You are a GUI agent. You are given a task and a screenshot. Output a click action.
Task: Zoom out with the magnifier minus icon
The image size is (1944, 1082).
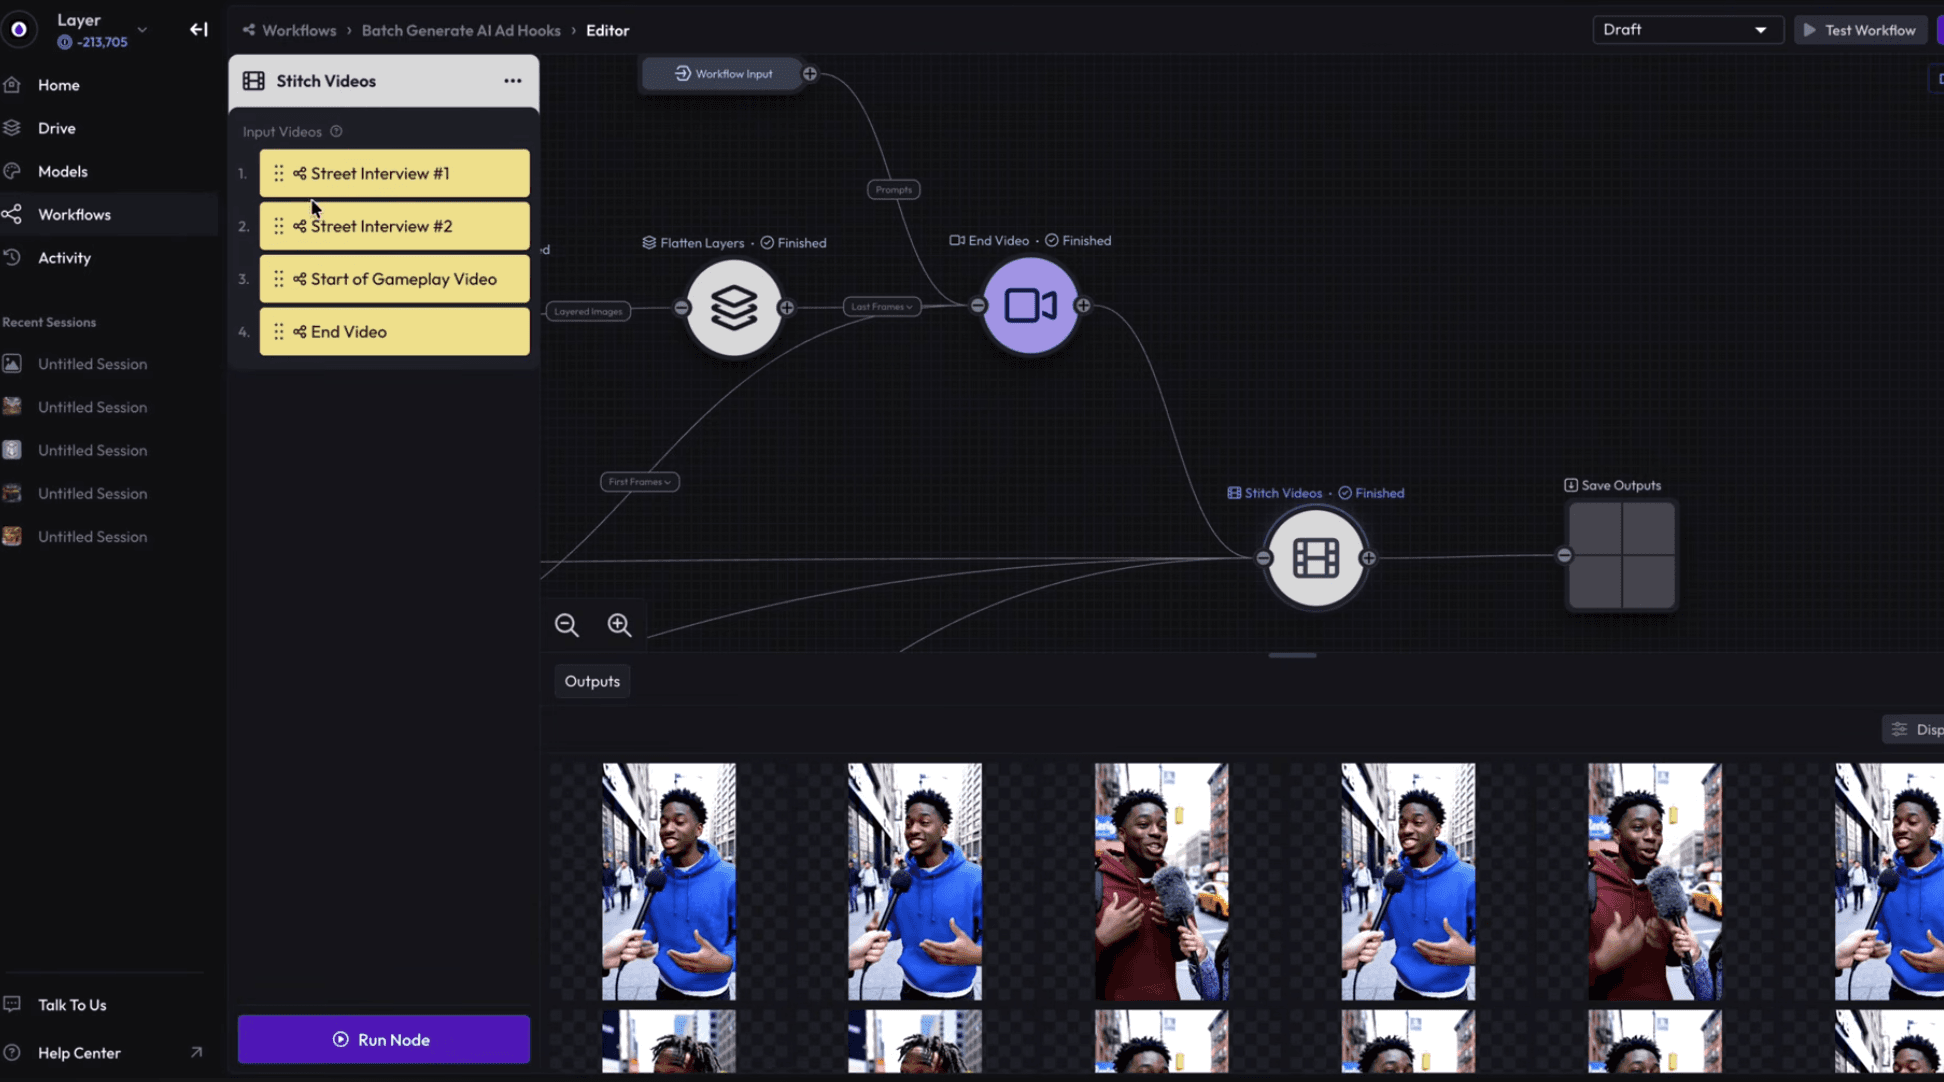(x=566, y=624)
